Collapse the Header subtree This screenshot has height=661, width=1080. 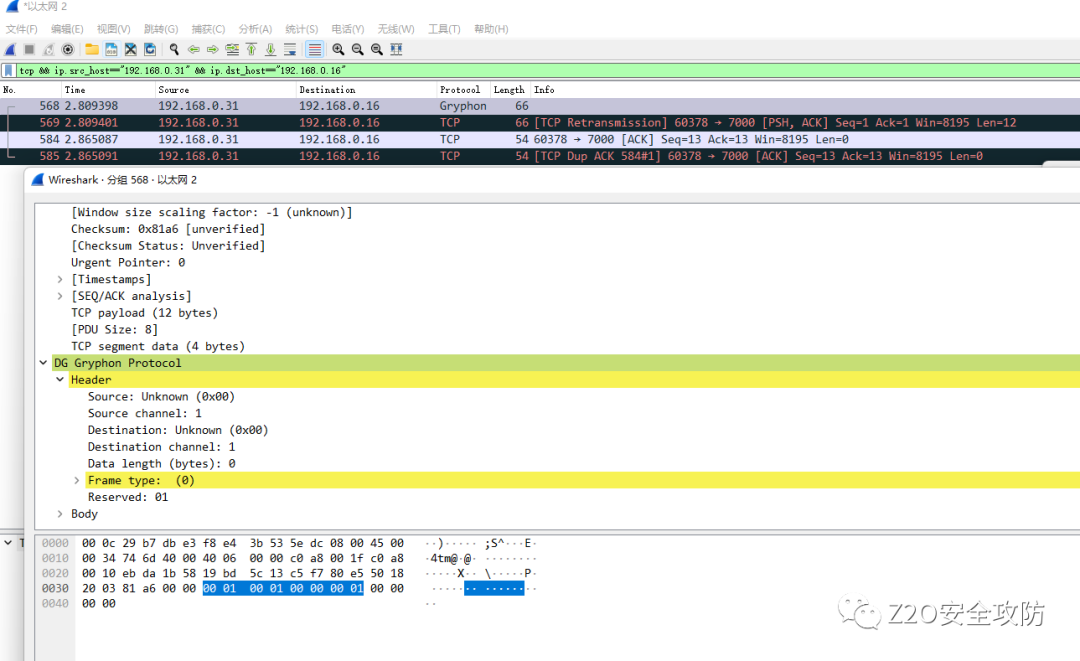click(60, 380)
